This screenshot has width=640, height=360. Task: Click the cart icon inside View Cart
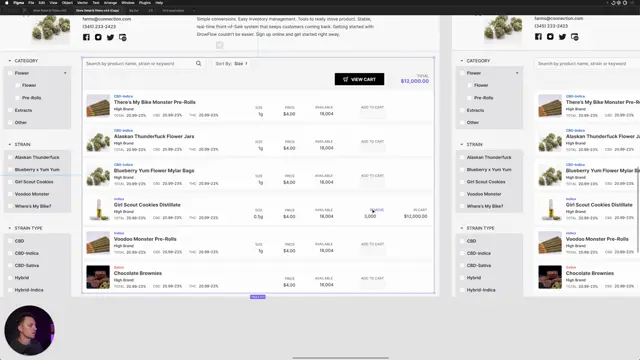[x=346, y=79]
